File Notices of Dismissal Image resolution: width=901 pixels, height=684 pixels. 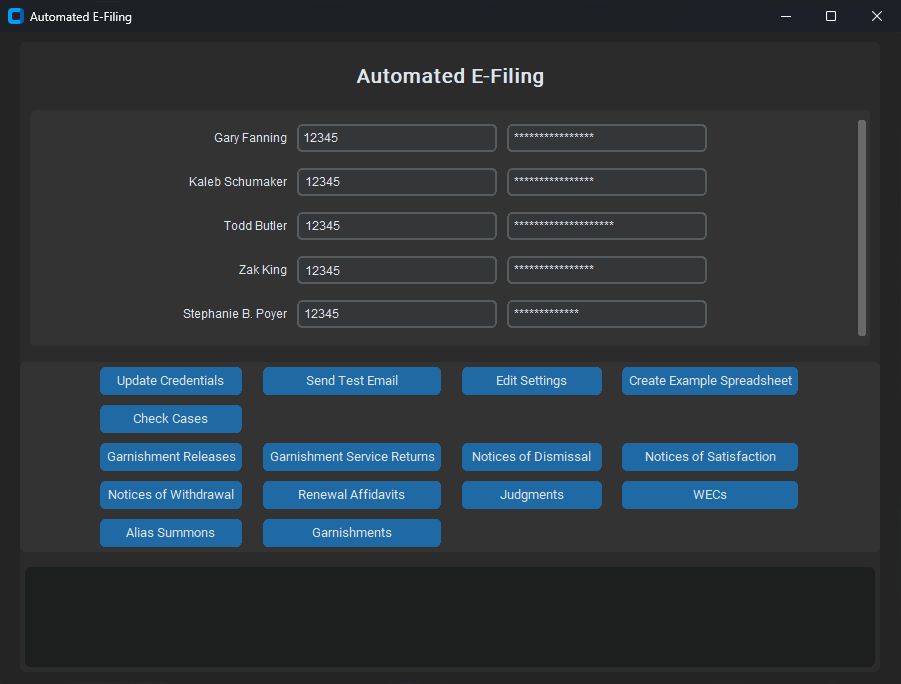[x=531, y=457]
